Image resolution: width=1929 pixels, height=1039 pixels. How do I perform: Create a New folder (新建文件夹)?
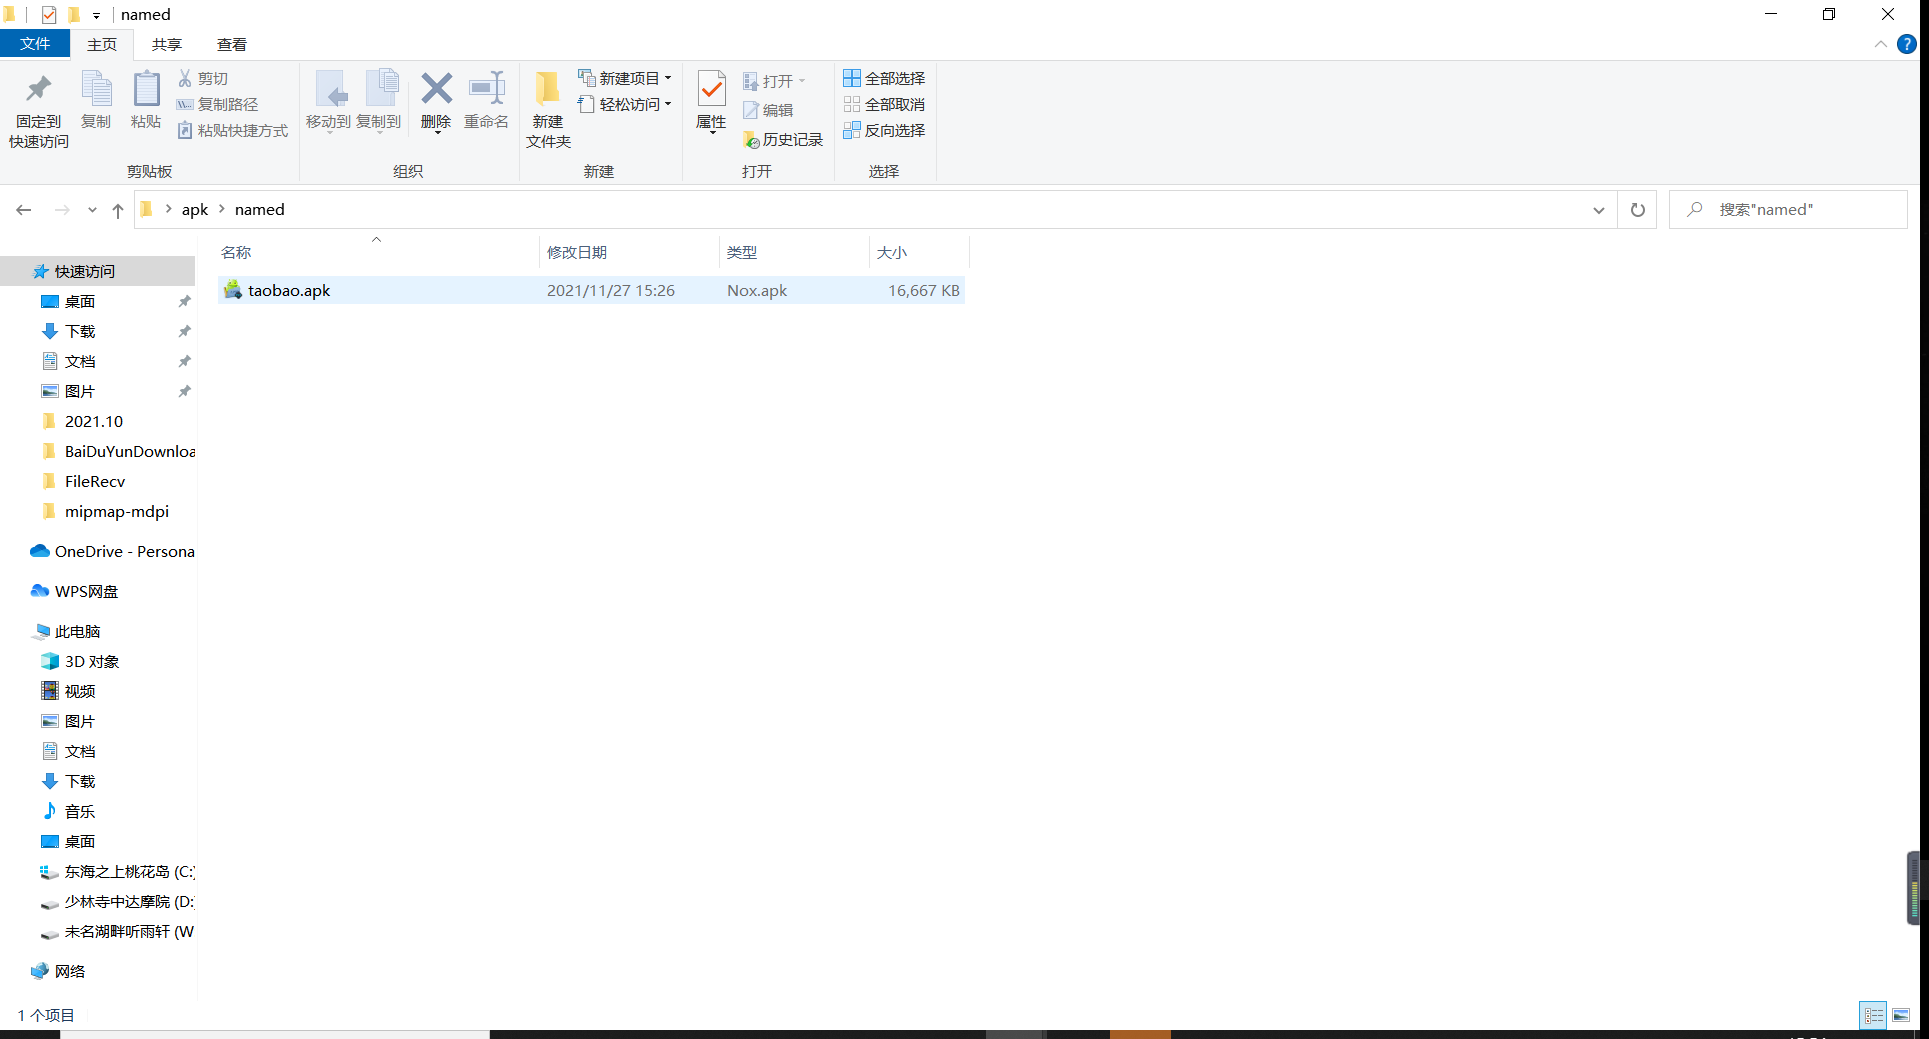pos(548,110)
